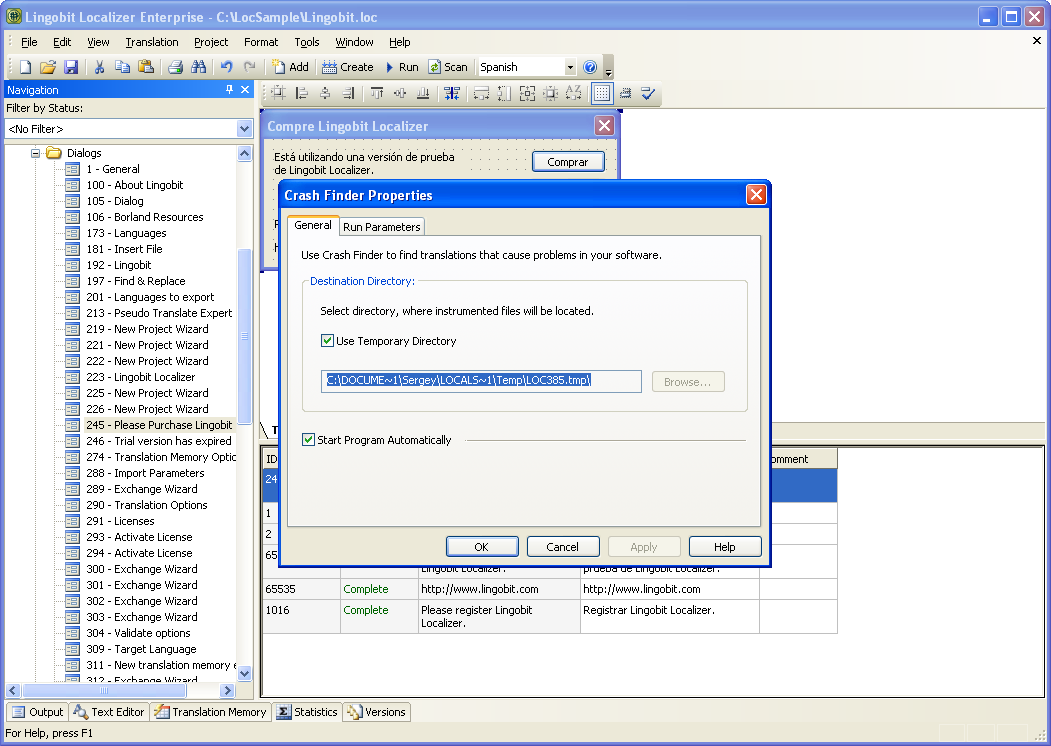Screen dimensions: 1051x746
Task: Close the Navigation panel
Action: point(245,89)
